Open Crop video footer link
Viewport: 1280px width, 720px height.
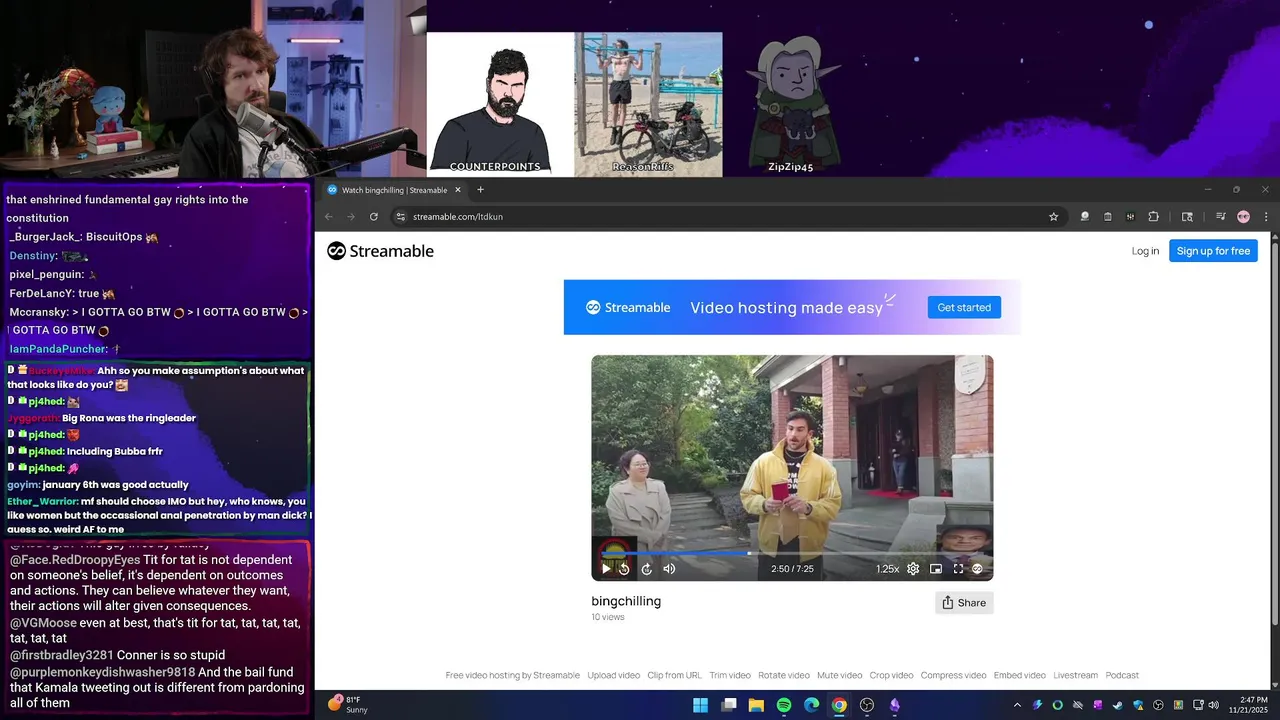[x=891, y=675]
